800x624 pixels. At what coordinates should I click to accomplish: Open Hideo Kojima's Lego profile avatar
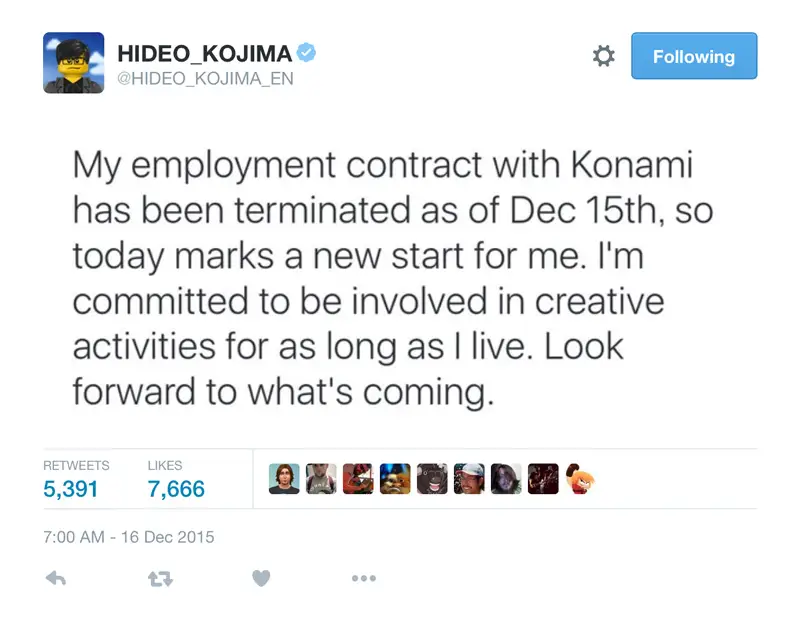click(x=74, y=63)
